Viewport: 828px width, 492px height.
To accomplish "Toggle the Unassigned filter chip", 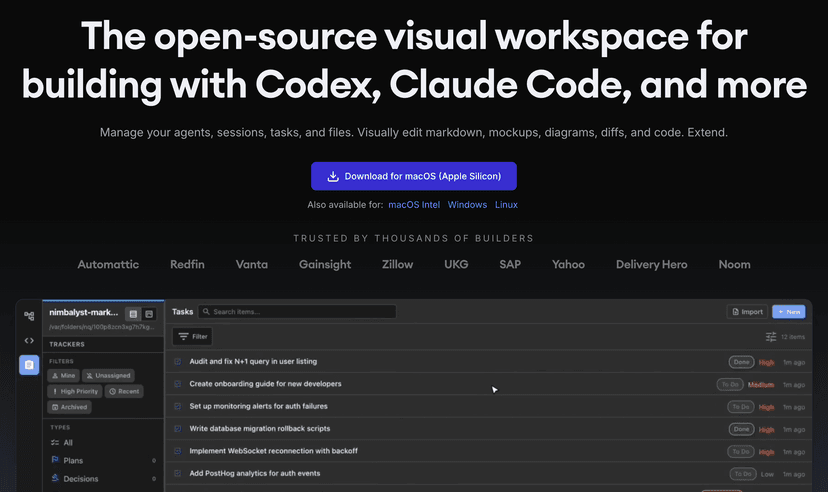I will [108, 376].
